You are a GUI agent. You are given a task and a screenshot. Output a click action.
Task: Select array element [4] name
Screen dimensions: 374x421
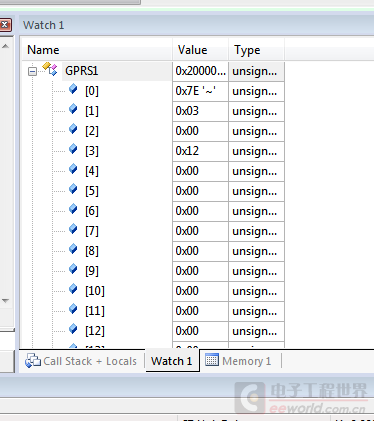coord(92,171)
